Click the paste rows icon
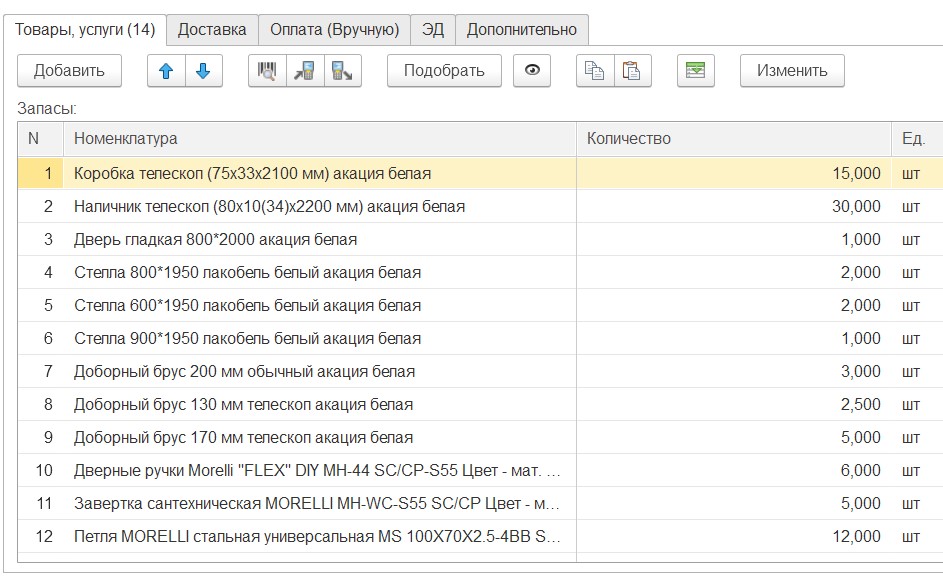 coord(632,71)
